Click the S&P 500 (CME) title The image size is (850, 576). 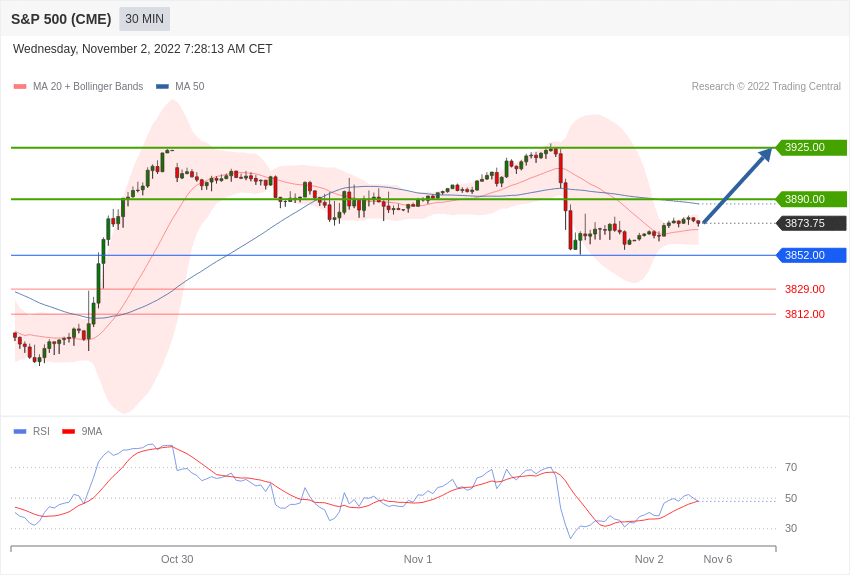pos(61,19)
